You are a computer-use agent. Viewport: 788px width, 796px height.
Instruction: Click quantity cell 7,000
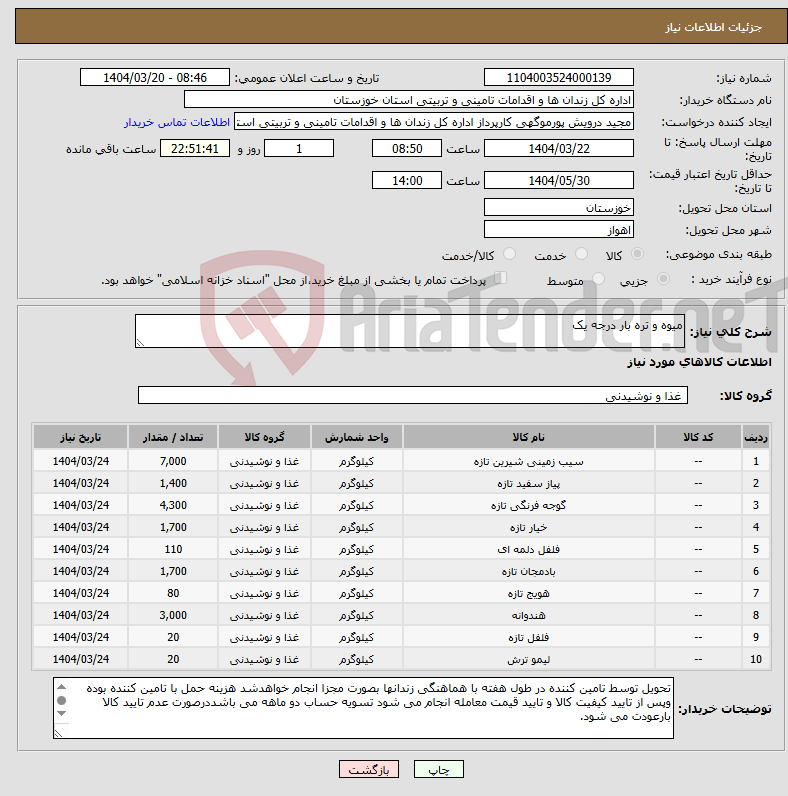[173, 461]
